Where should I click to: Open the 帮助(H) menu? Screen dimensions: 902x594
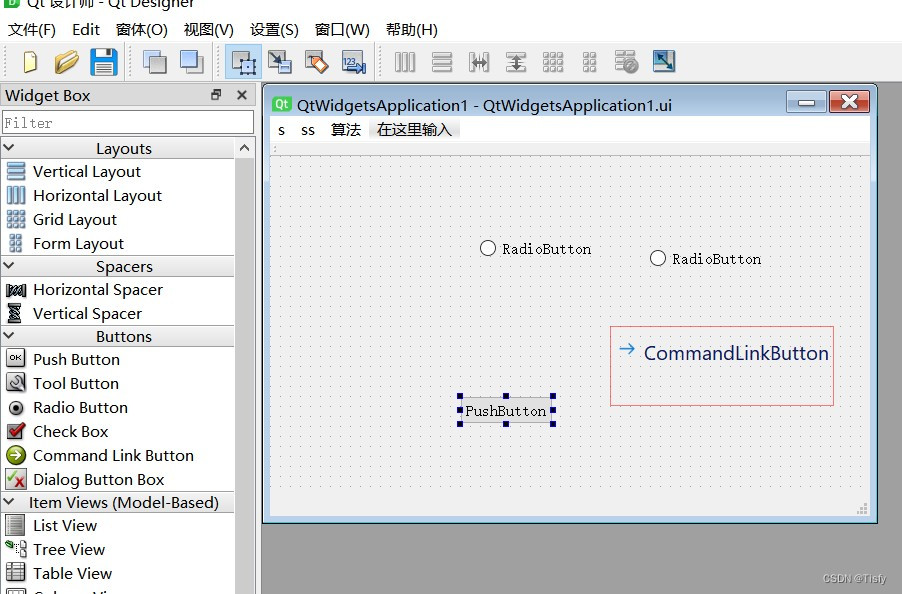coord(411,29)
